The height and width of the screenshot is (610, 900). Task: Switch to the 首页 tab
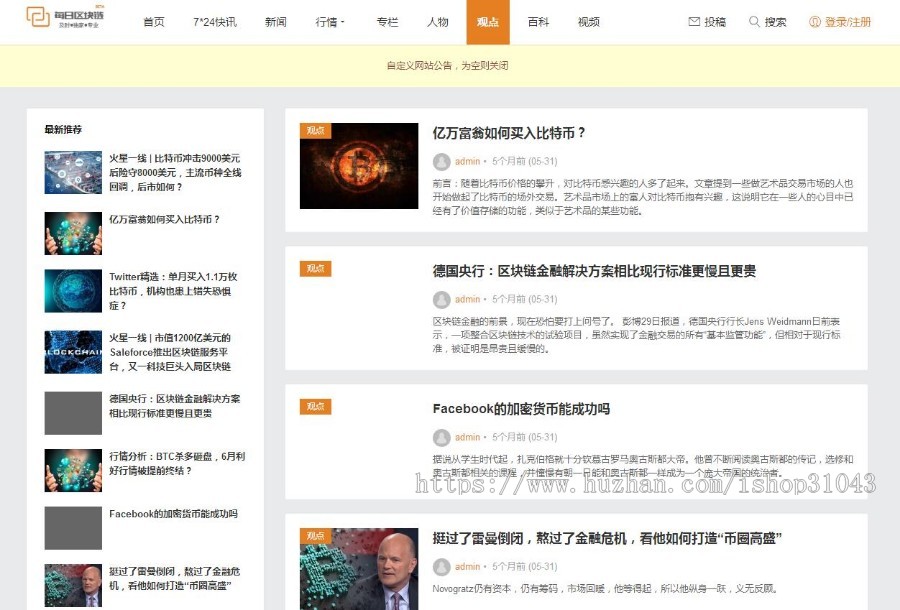[x=153, y=21]
